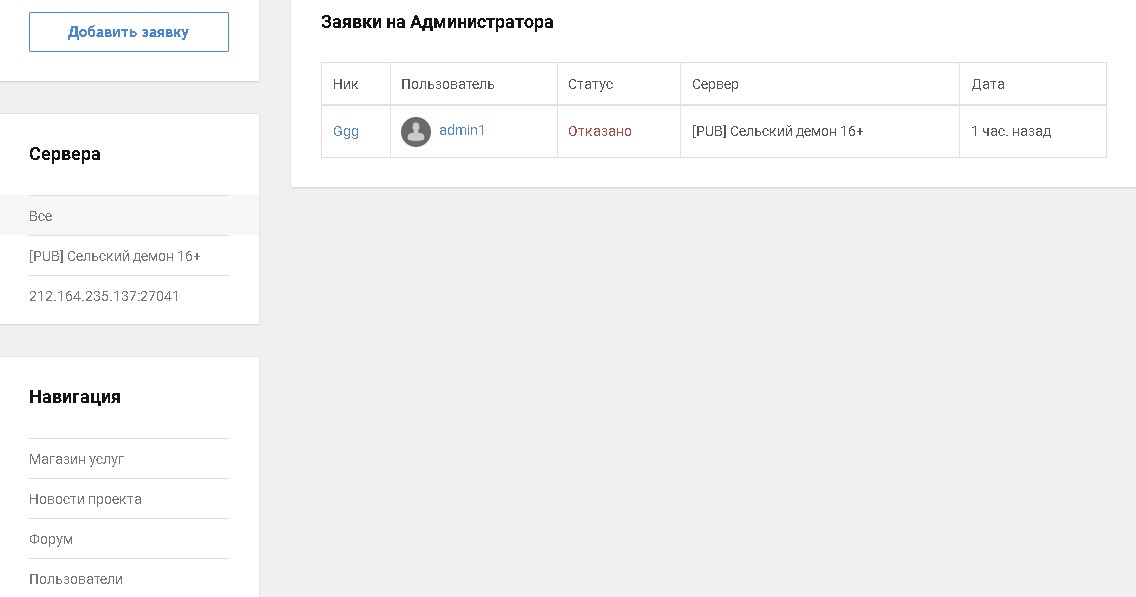Image resolution: width=1136 pixels, height=597 pixels.
Task: Open the application with nick "Ggg"
Action: coord(346,131)
